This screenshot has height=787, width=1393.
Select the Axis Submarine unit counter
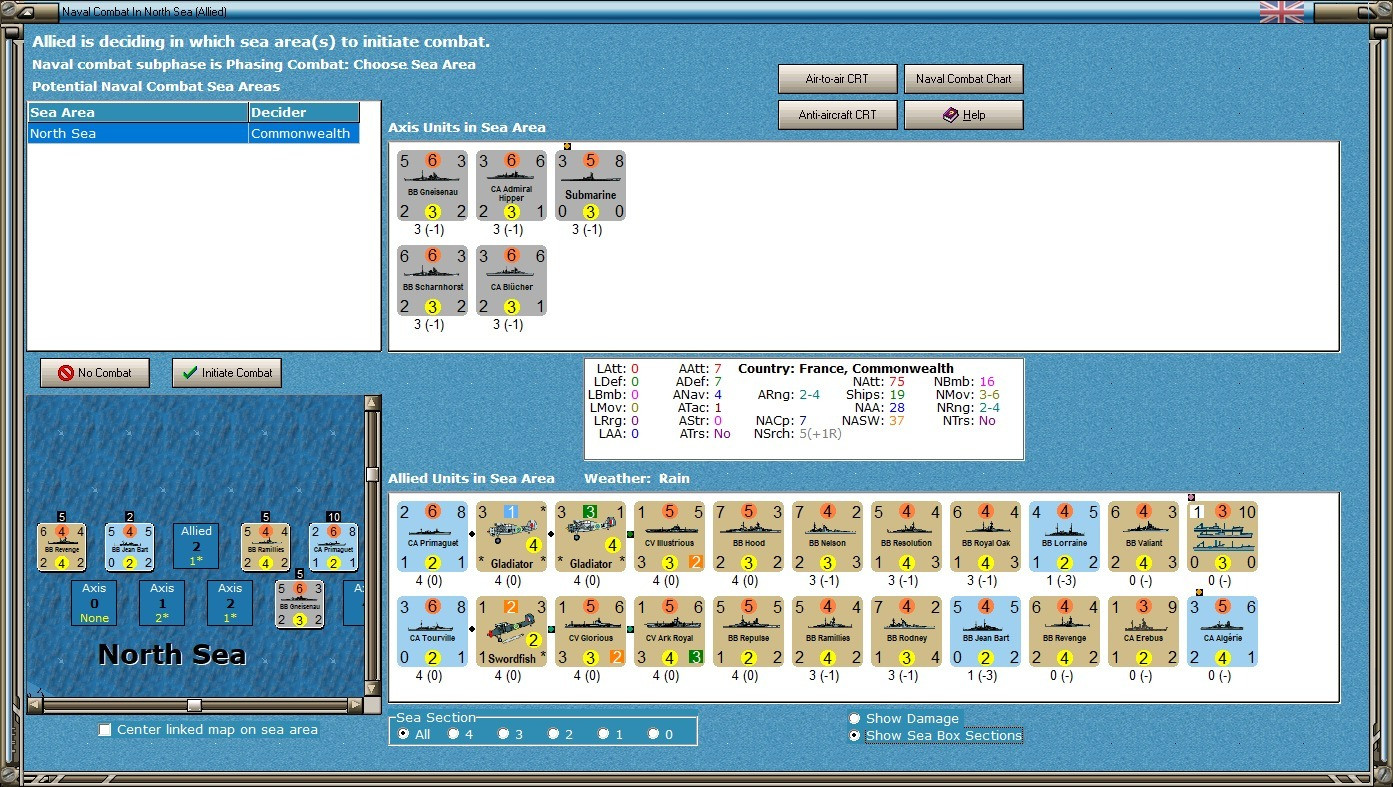pos(590,185)
